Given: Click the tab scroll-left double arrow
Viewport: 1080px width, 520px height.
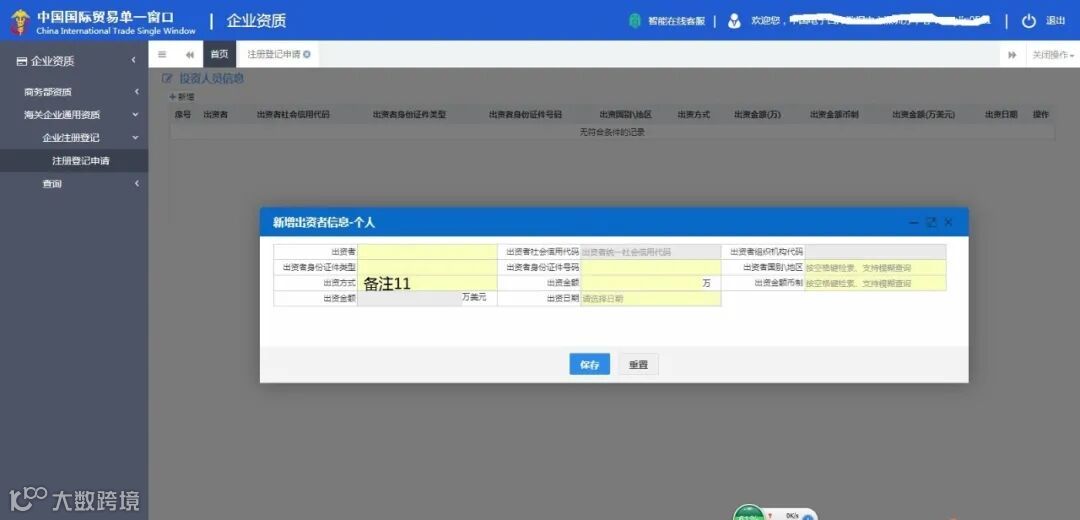Looking at the screenshot, I should click(x=189, y=54).
